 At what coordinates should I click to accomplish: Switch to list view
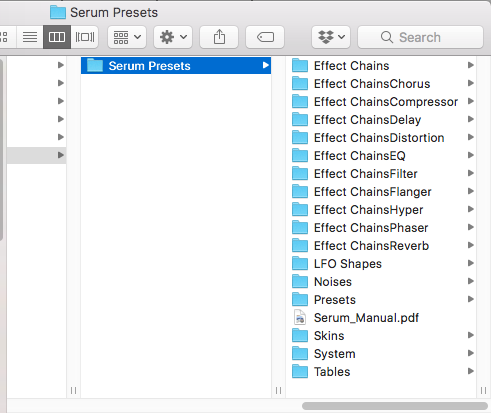pos(30,37)
